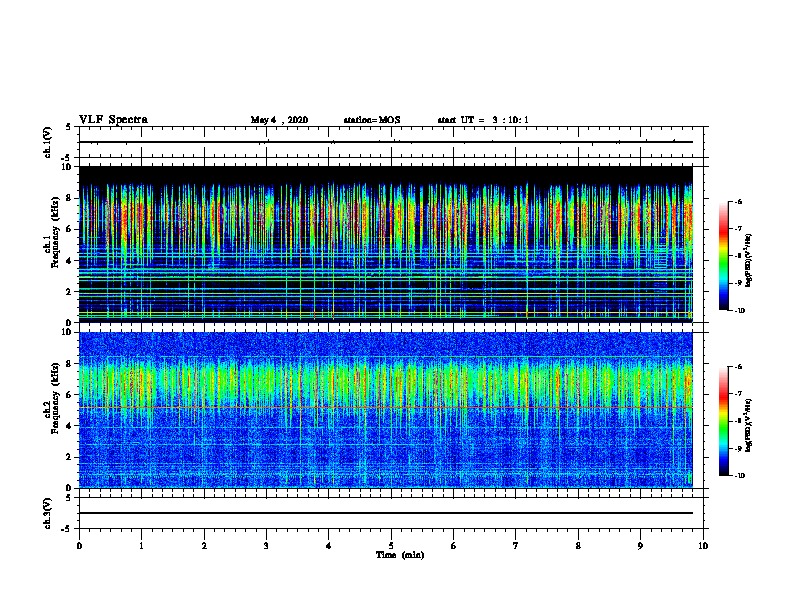Click the "Time (min)" x-axis label

(400, 555)
